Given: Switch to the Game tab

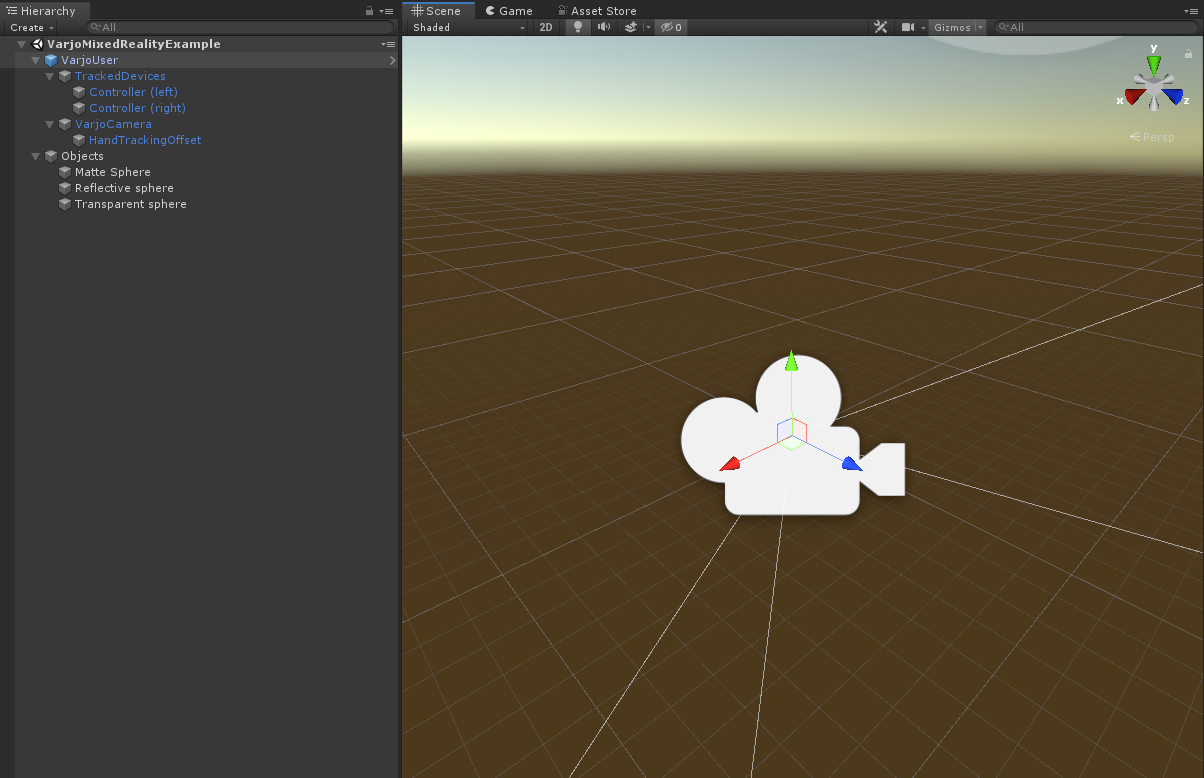Looking at the screenshot, I should (x=508, y=10).
